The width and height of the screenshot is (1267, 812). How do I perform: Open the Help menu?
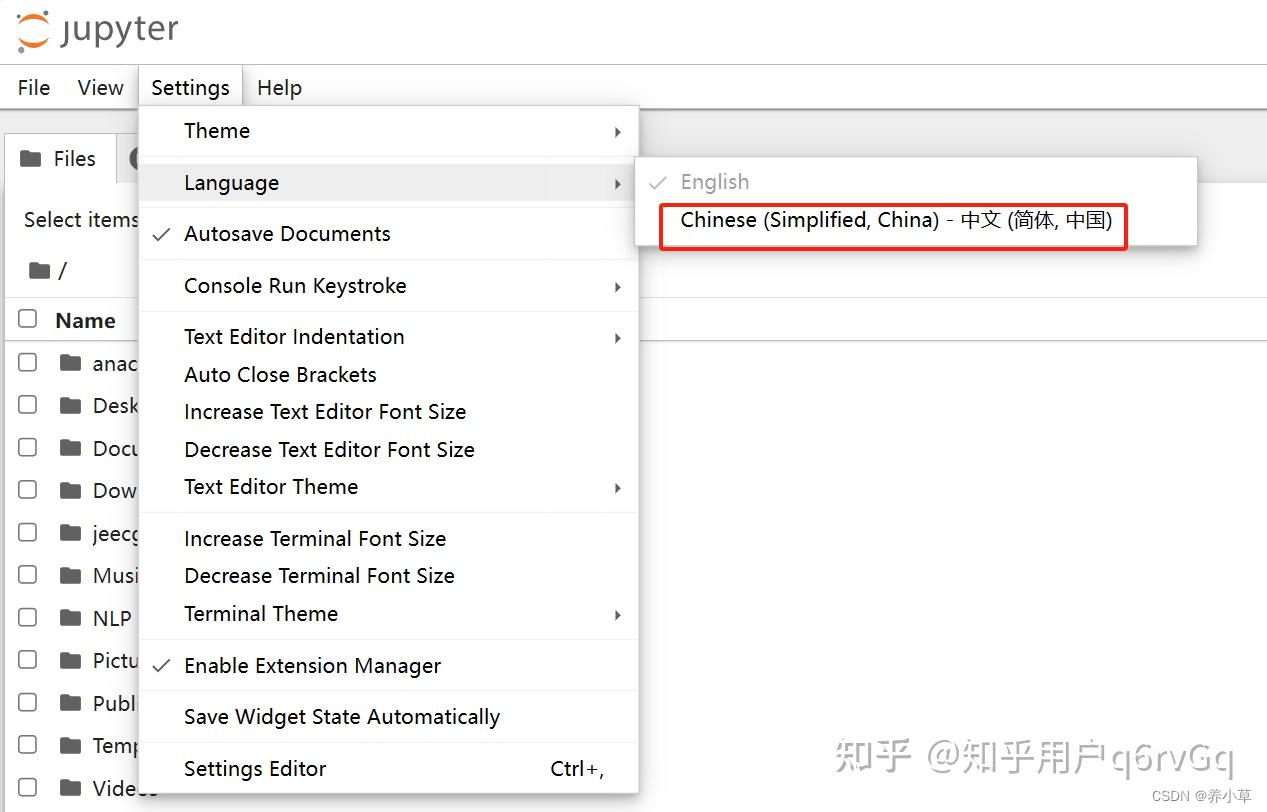[278, 87]
